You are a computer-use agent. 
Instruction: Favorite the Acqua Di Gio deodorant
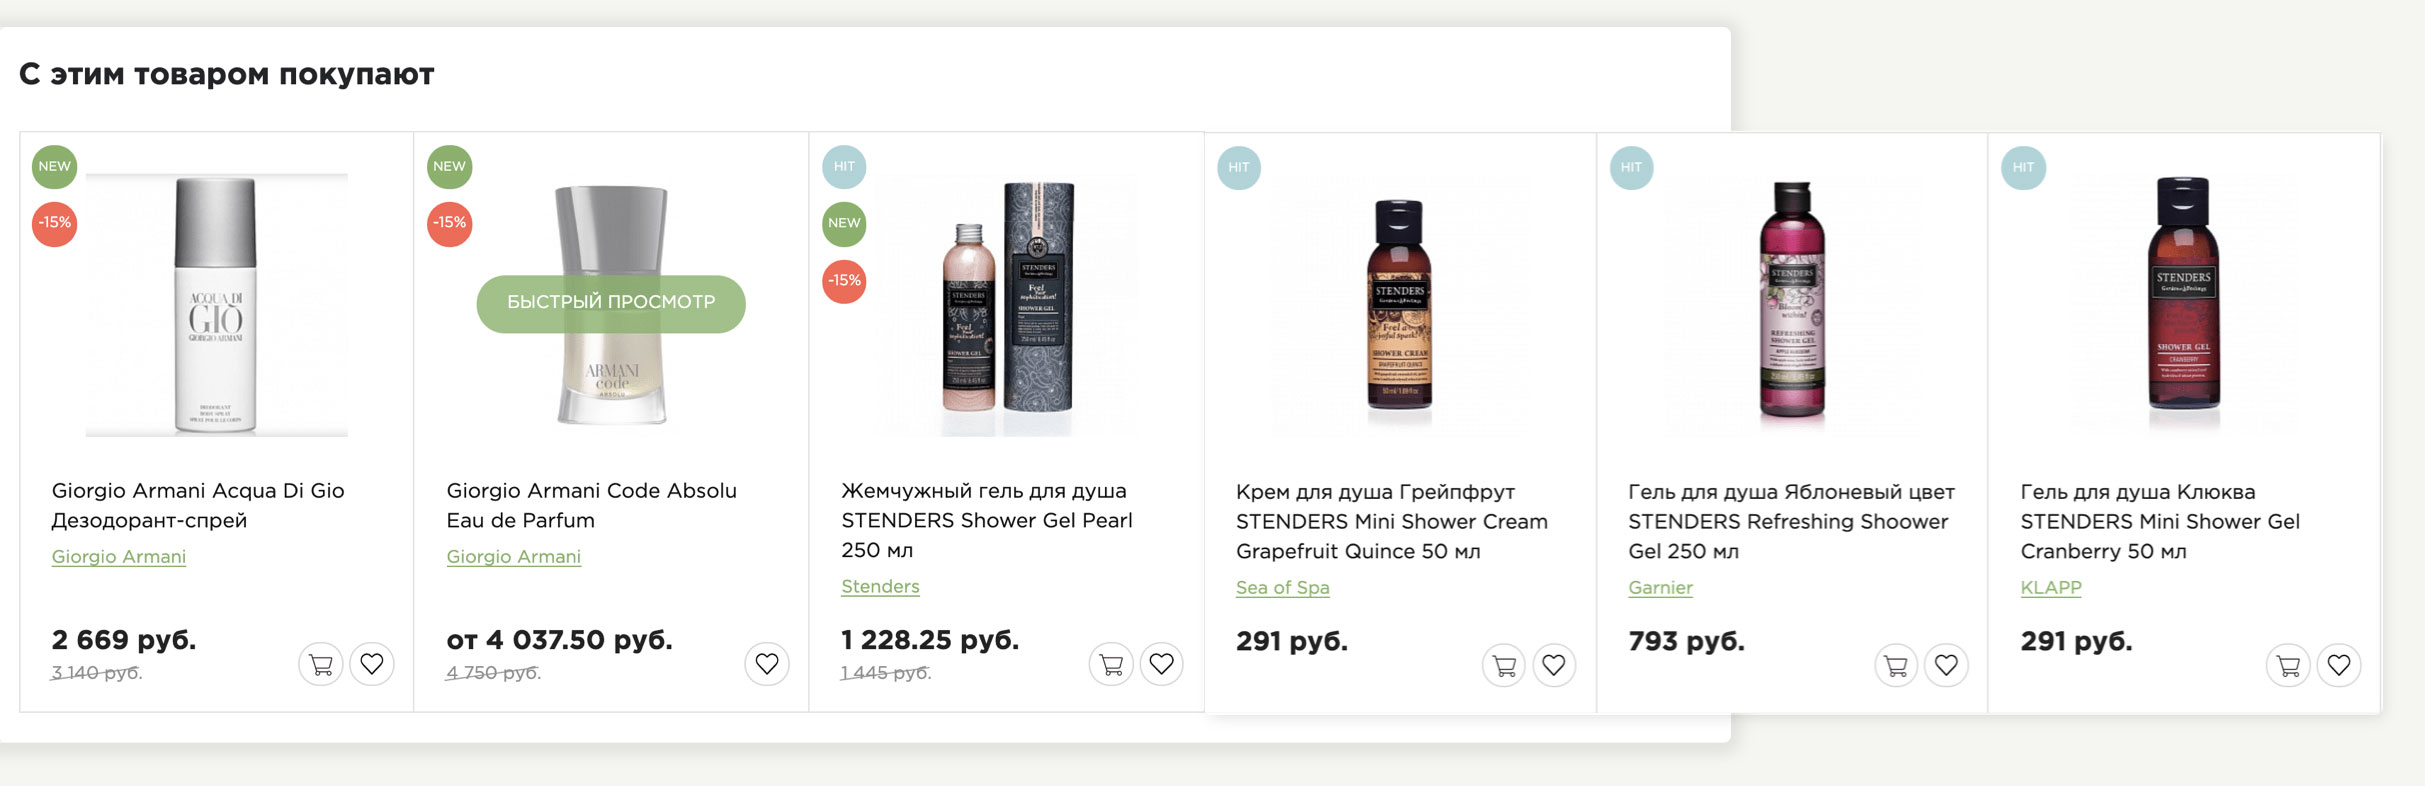coord(372,664)
